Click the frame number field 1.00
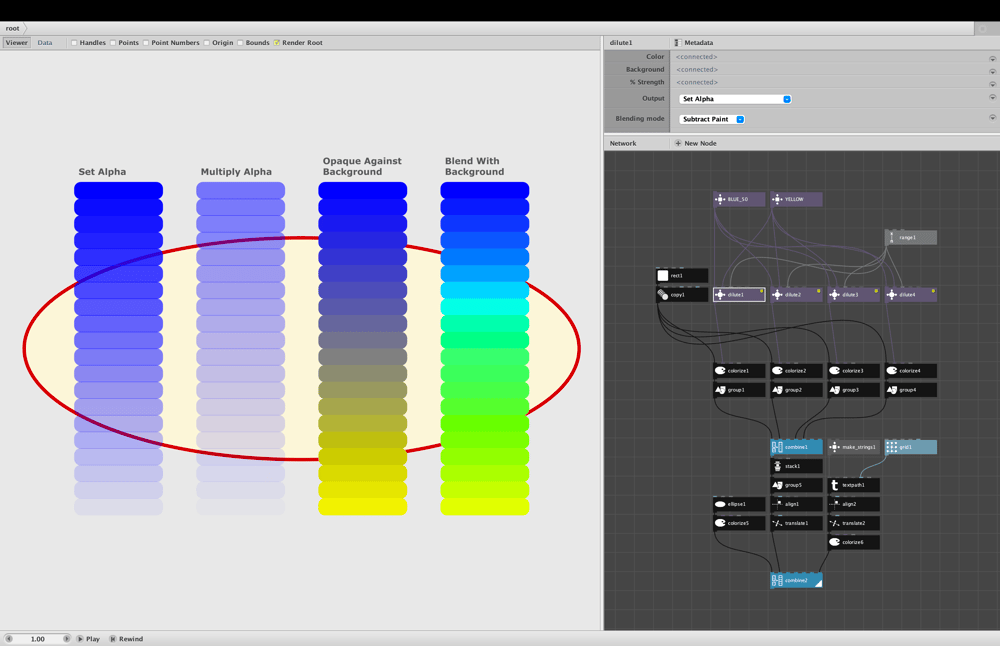 [38, 638]
